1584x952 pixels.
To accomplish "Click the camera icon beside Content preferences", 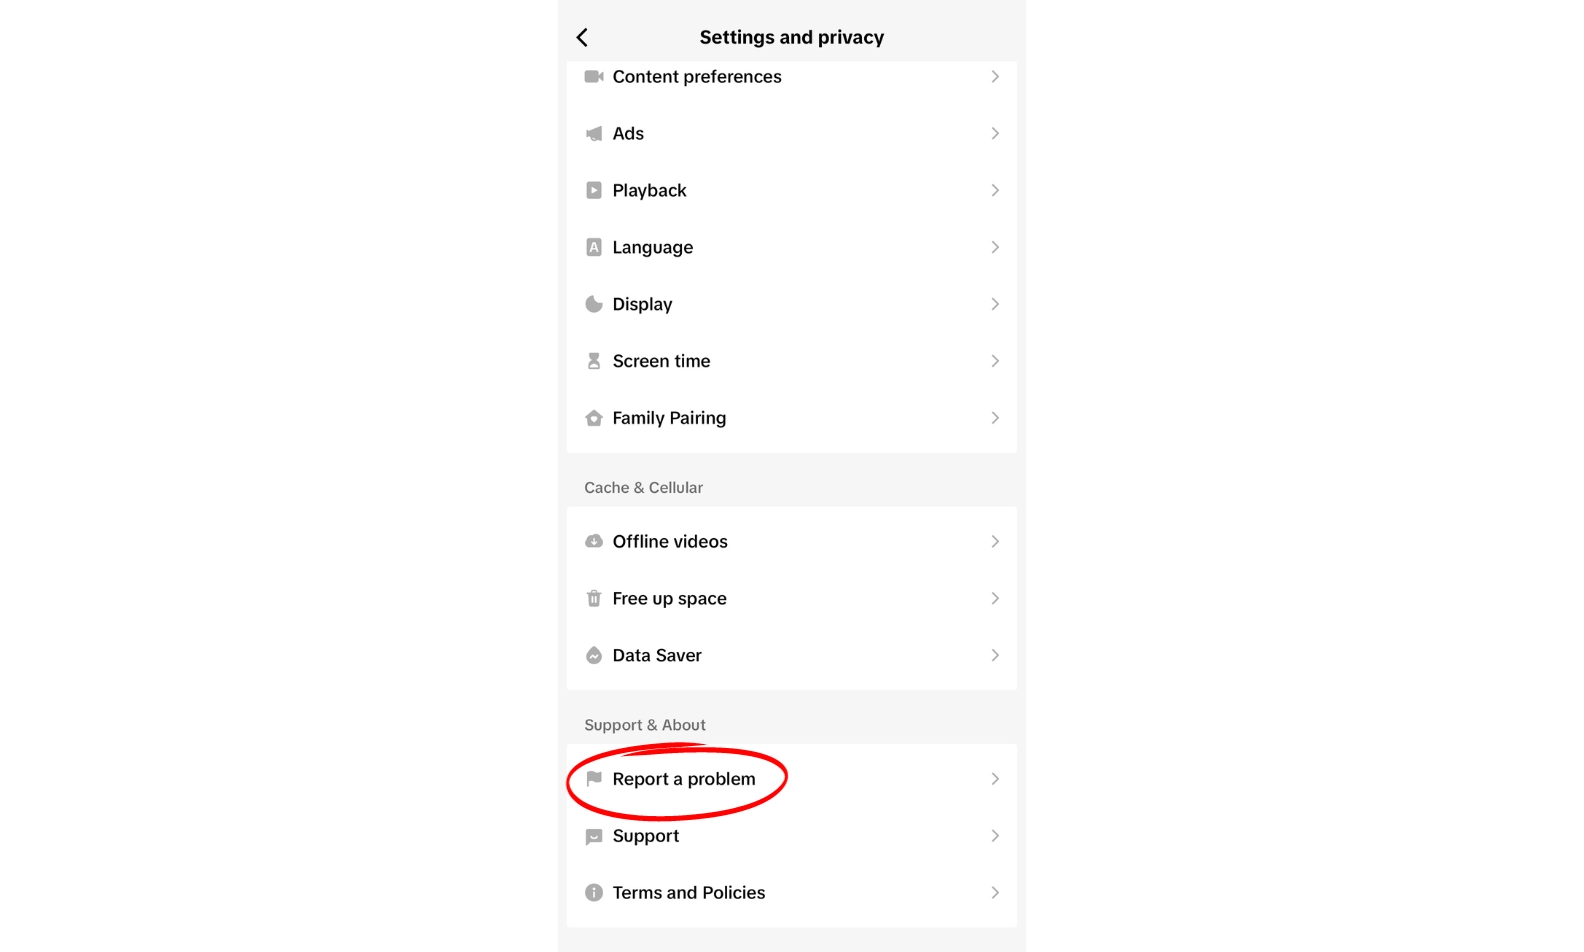I will pos(594,76).
